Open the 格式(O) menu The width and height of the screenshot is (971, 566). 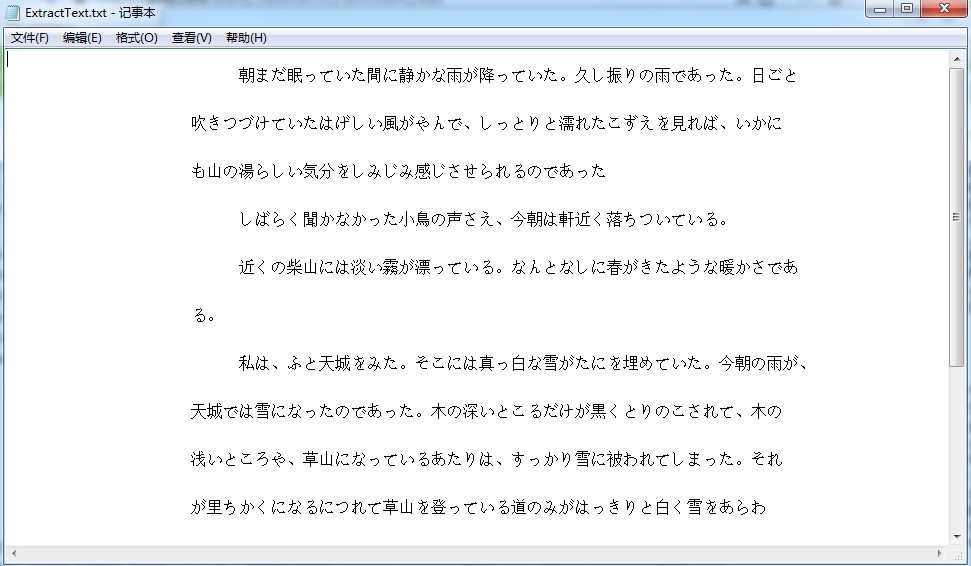click(137, 38)
